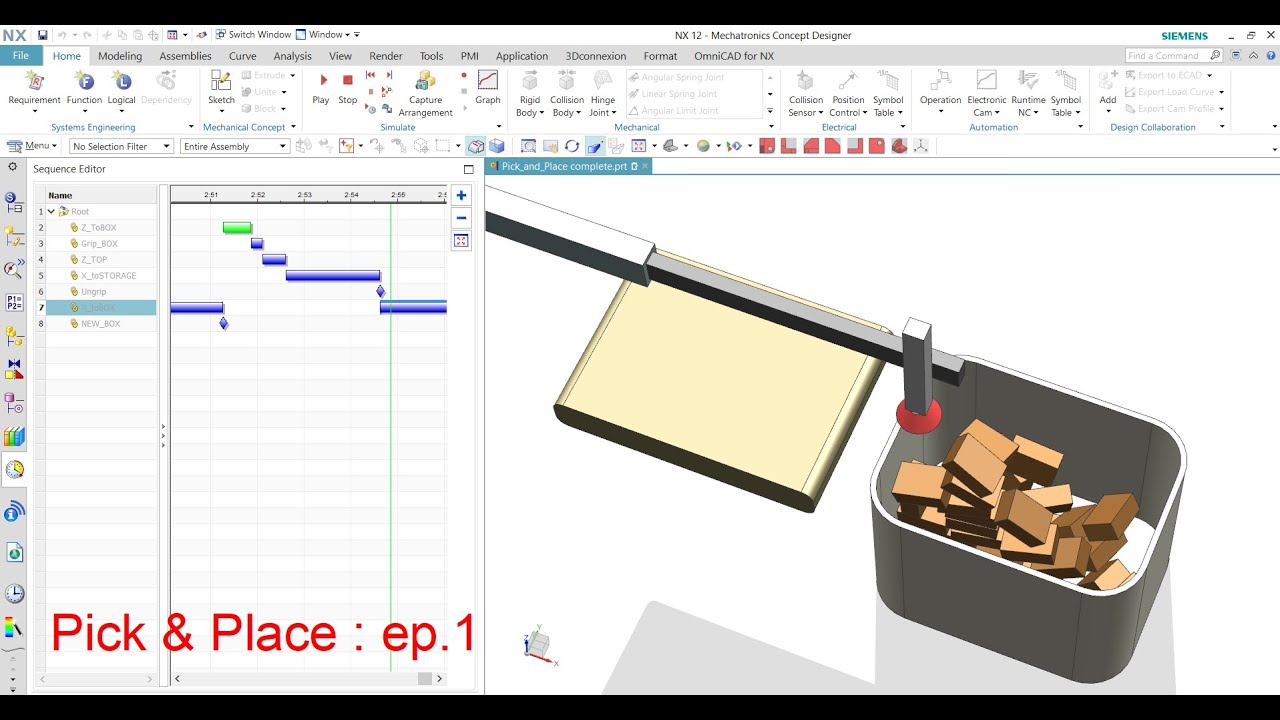The image size is (1280, 720).
Task: Click the Collision Body icon
Action: [x=567, y=81]
